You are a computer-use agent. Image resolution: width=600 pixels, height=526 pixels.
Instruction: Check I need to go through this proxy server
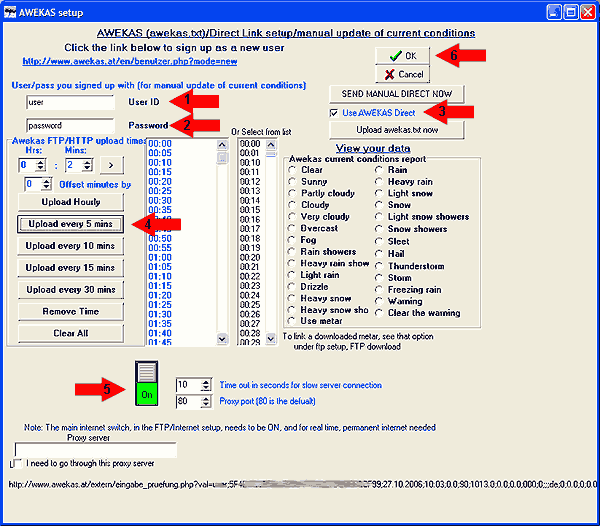[x=17, y=464]
